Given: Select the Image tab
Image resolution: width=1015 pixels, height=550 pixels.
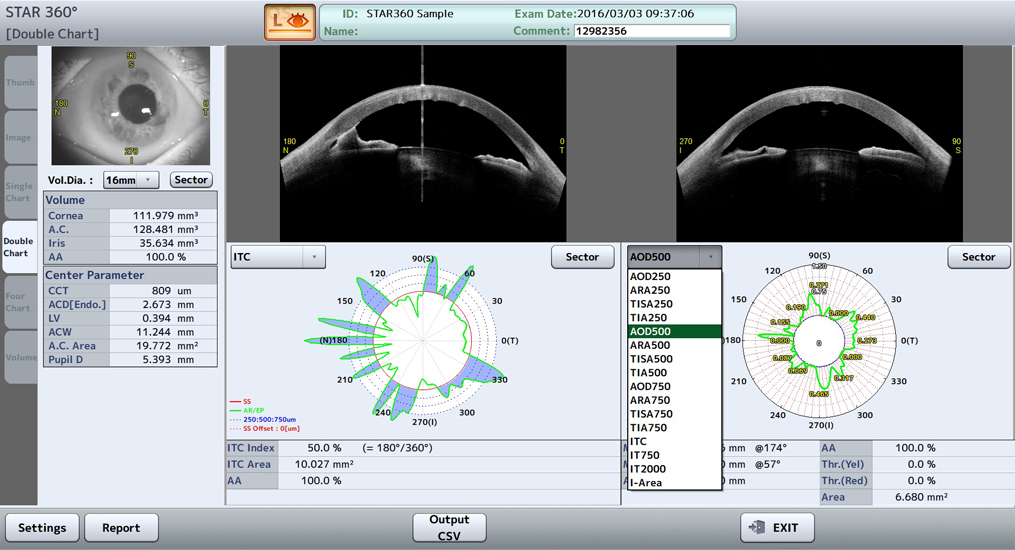Looking at the screenshot, I should click(19, 138).
